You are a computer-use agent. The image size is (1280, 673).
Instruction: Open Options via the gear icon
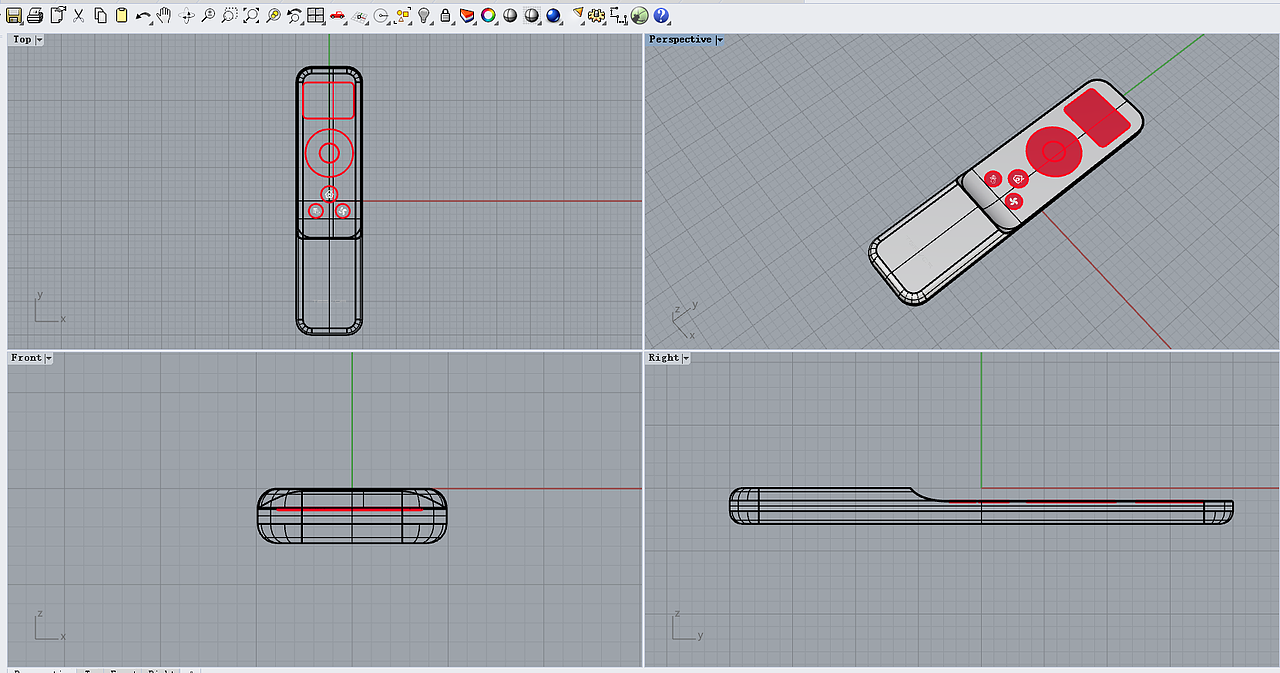point(597,15)
